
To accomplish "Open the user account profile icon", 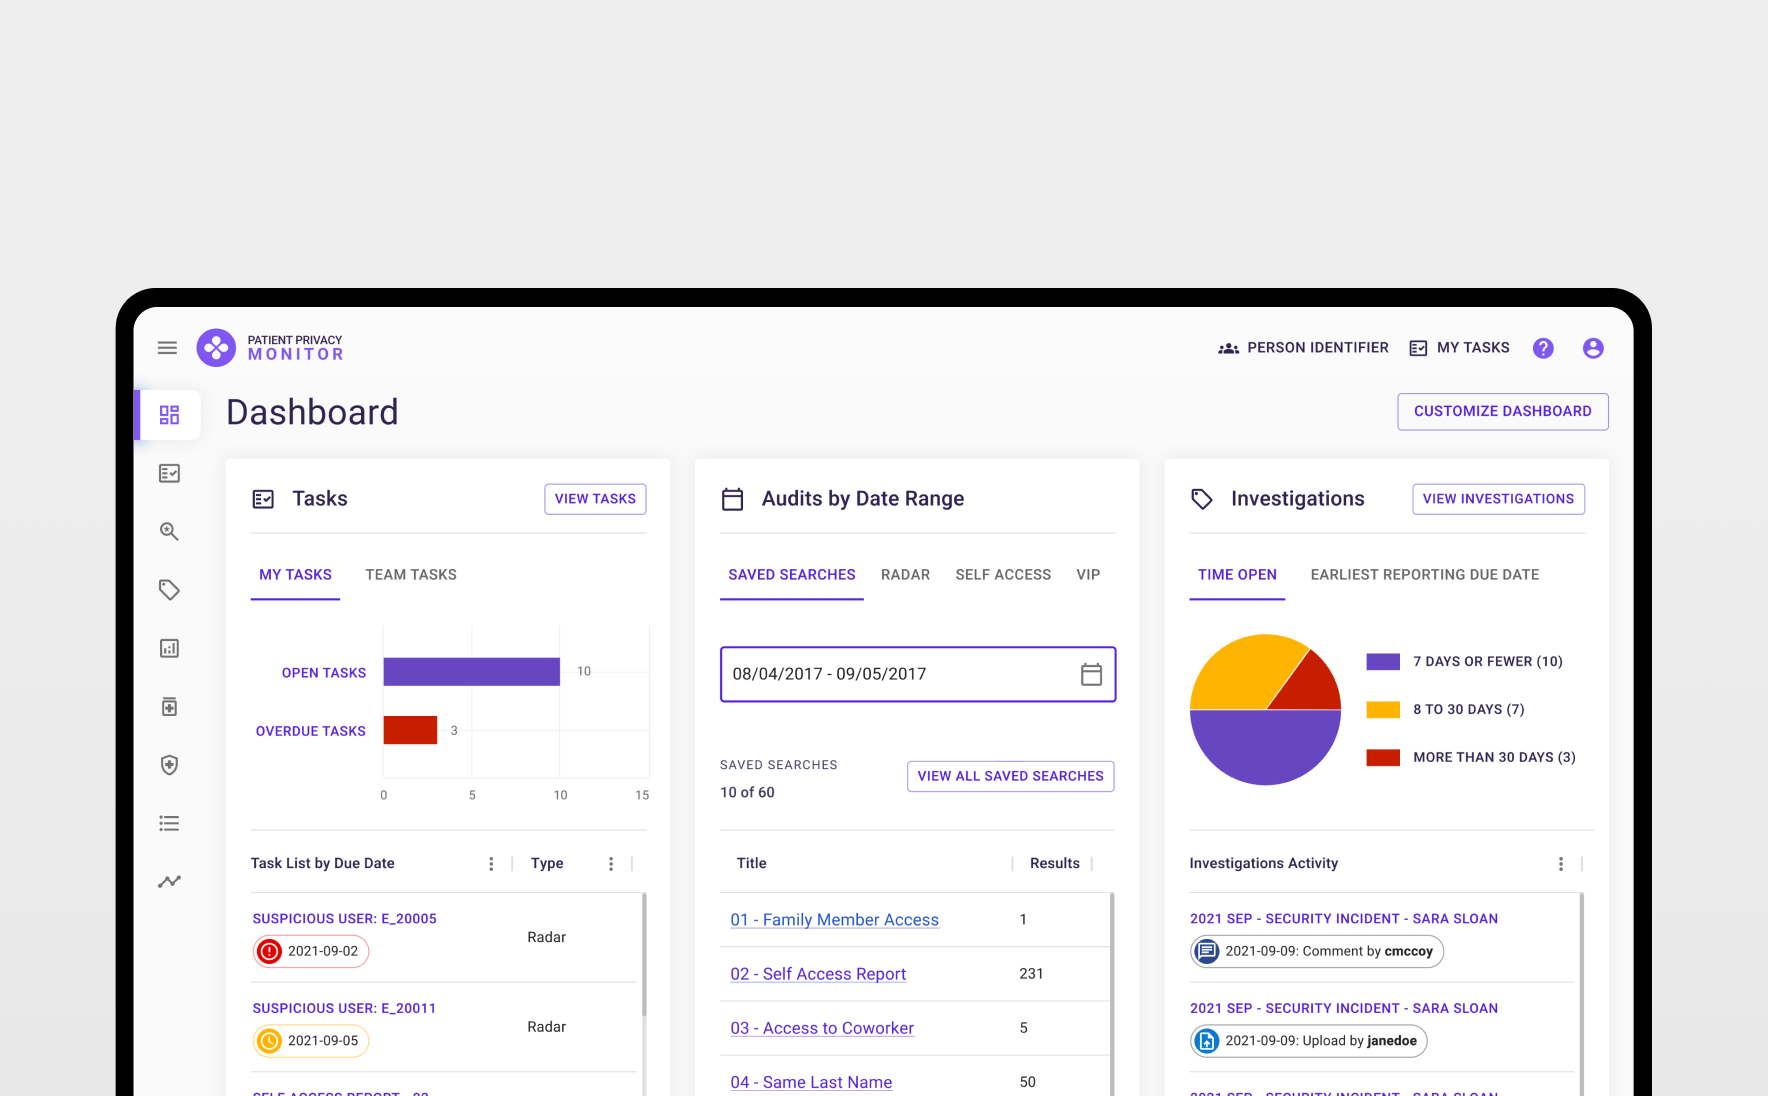I will [x=1593, y=348].
